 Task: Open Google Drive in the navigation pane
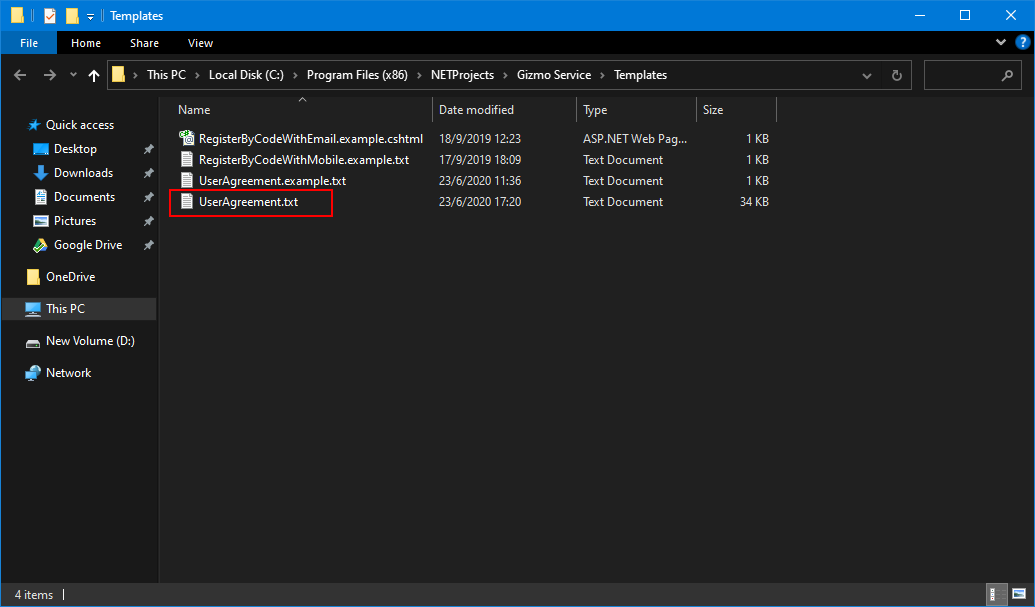[88, 245]
